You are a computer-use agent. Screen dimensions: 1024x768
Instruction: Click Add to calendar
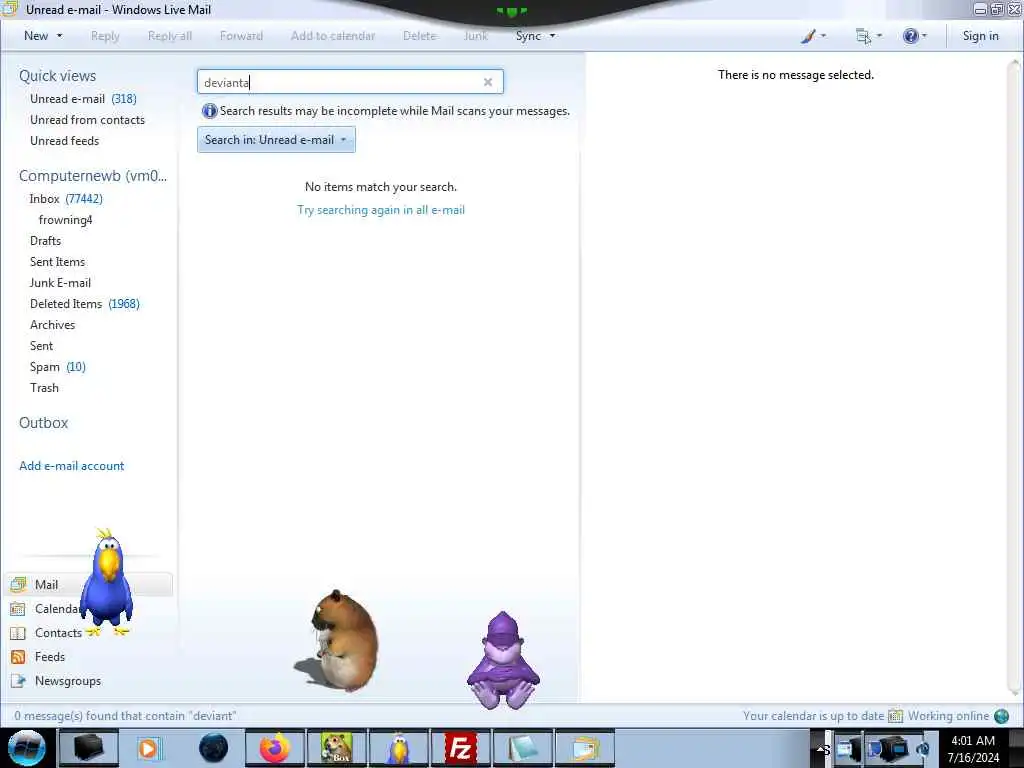point(333,36)
